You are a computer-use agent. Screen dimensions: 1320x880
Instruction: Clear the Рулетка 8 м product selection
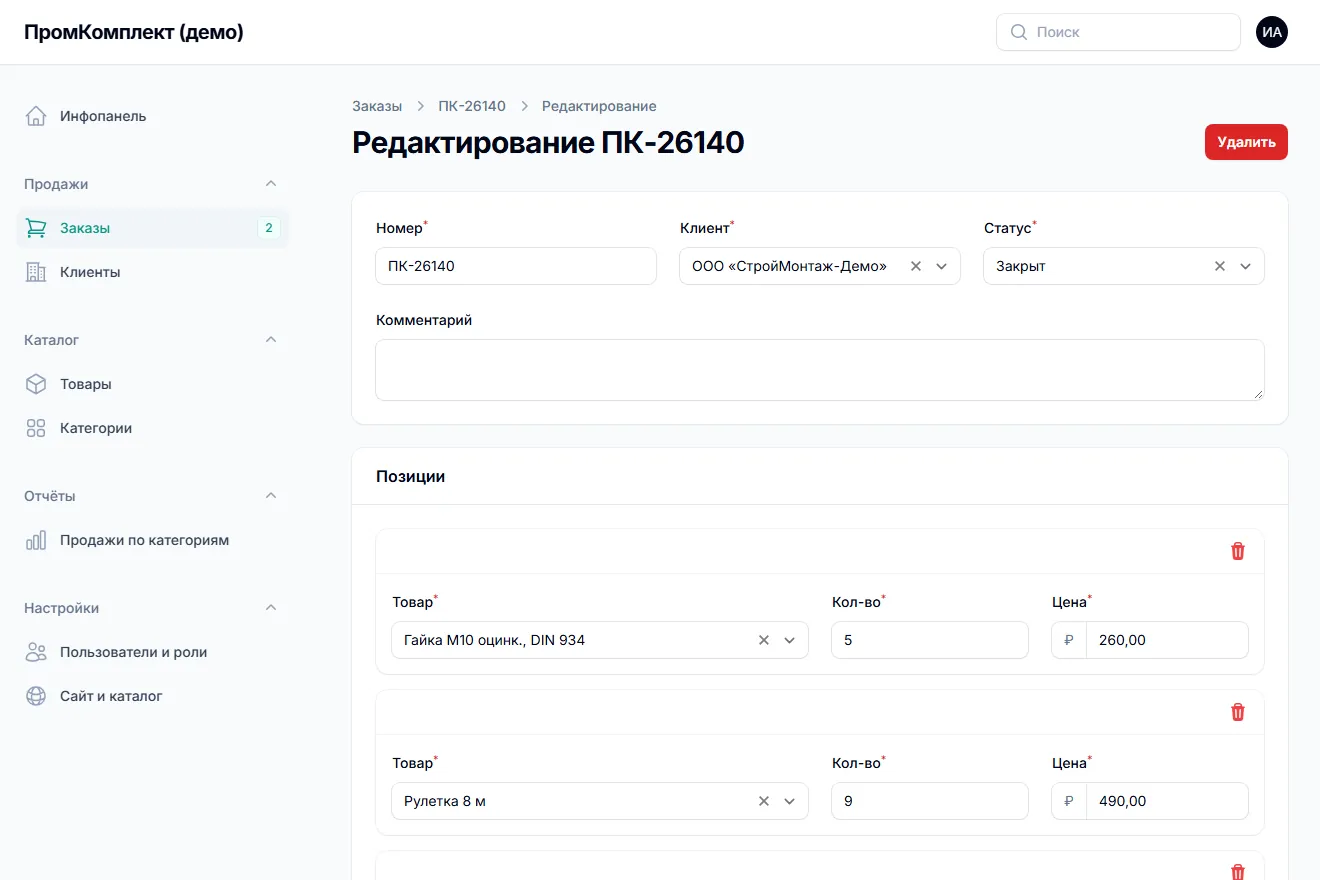763,801
